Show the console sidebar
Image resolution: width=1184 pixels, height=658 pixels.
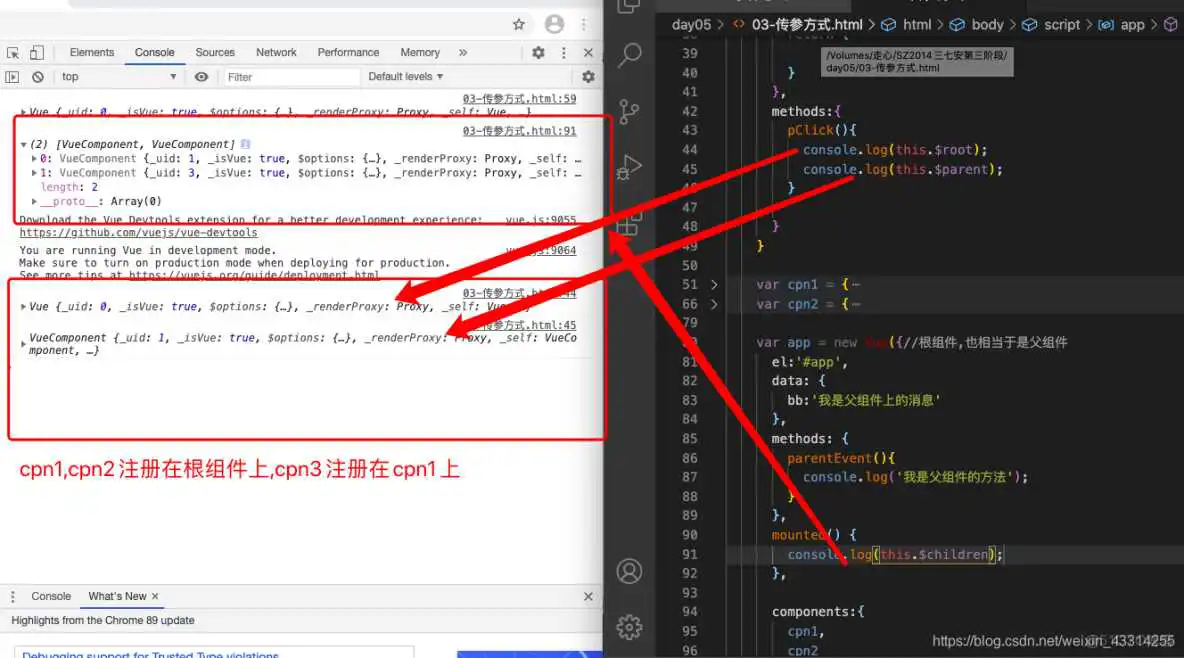pos(12,76)
